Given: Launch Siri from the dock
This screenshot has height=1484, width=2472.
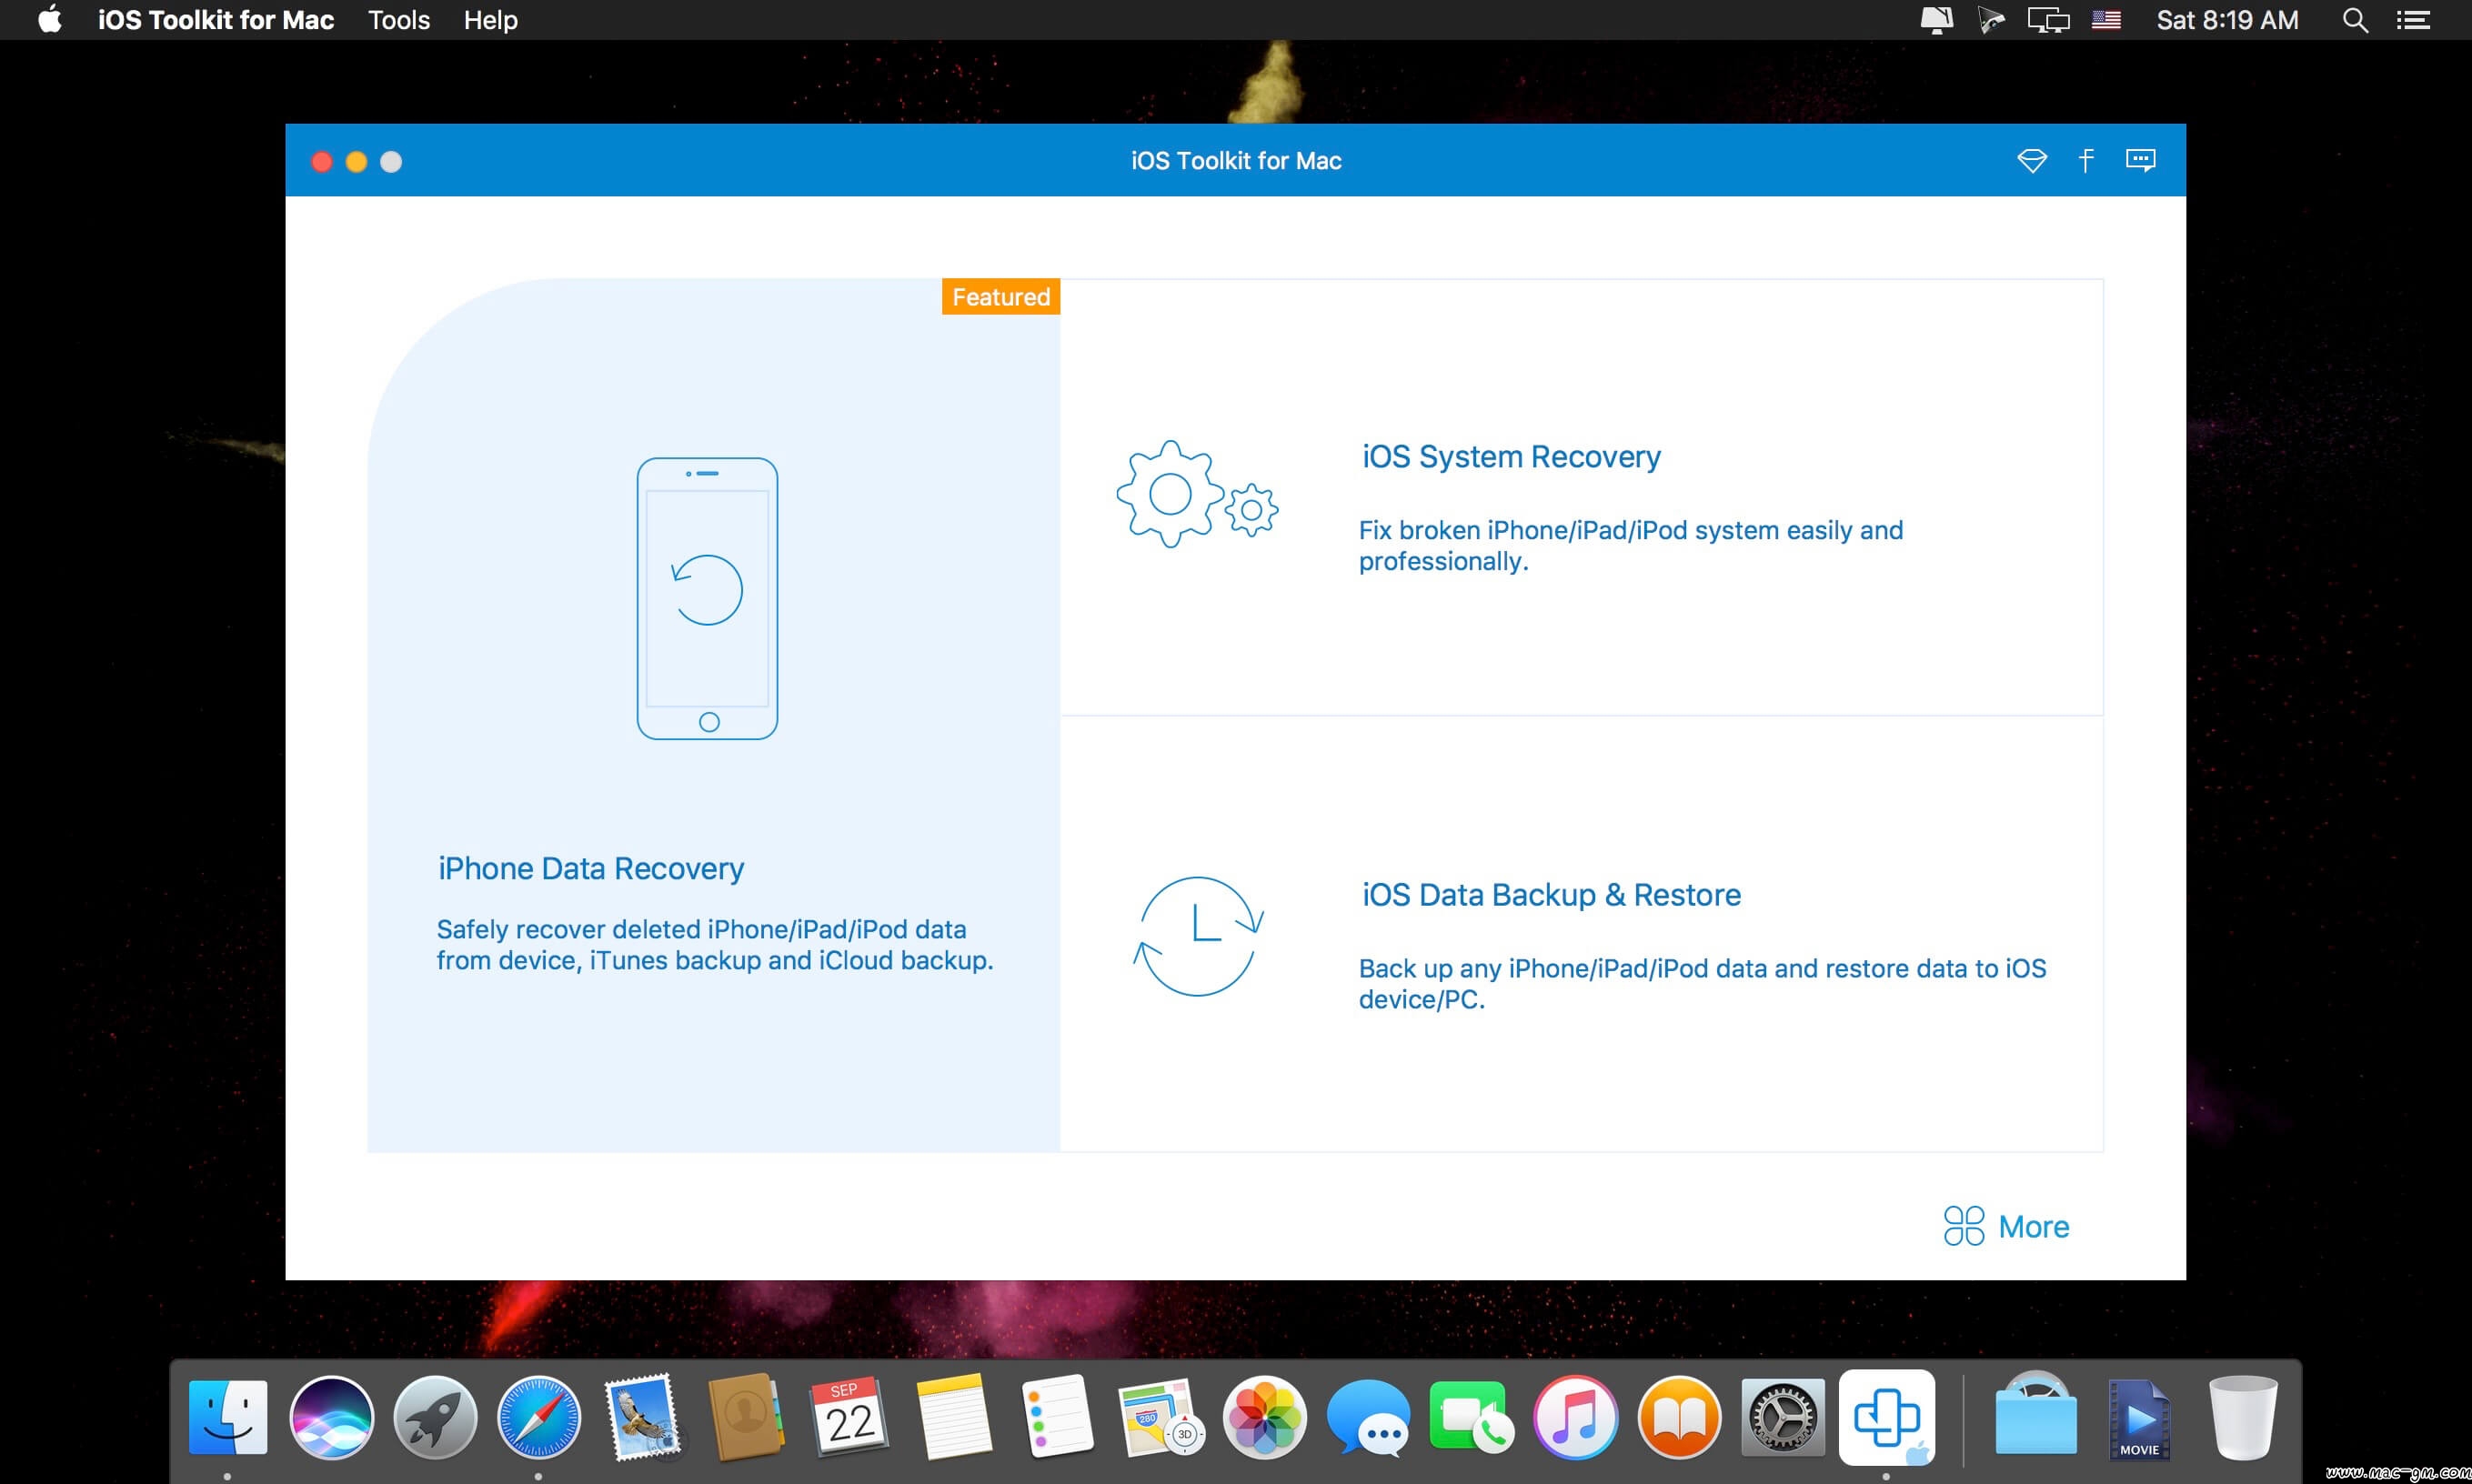Looking at the screenshot, I should tap(332, 1417).
